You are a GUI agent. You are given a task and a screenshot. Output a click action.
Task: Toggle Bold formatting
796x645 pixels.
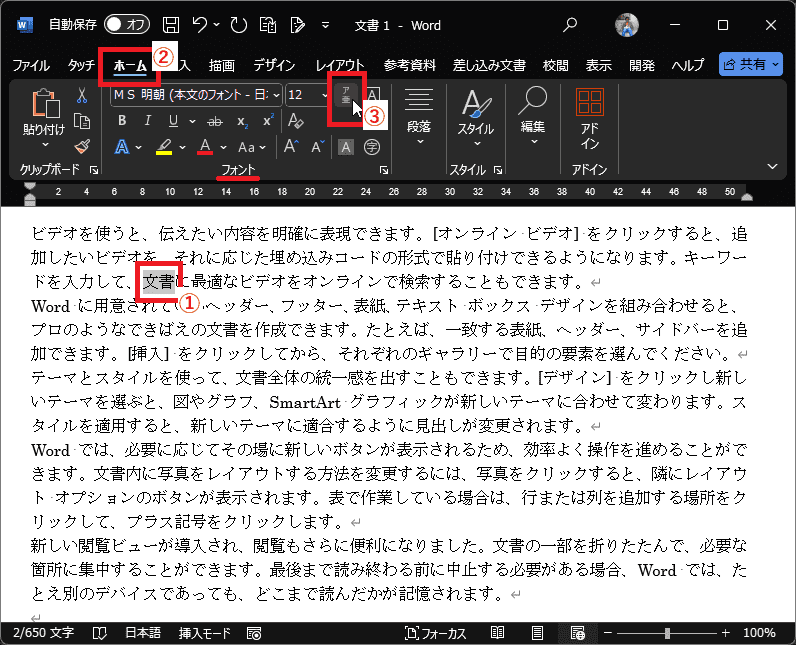pyautogui.click(x=122, y=121)
